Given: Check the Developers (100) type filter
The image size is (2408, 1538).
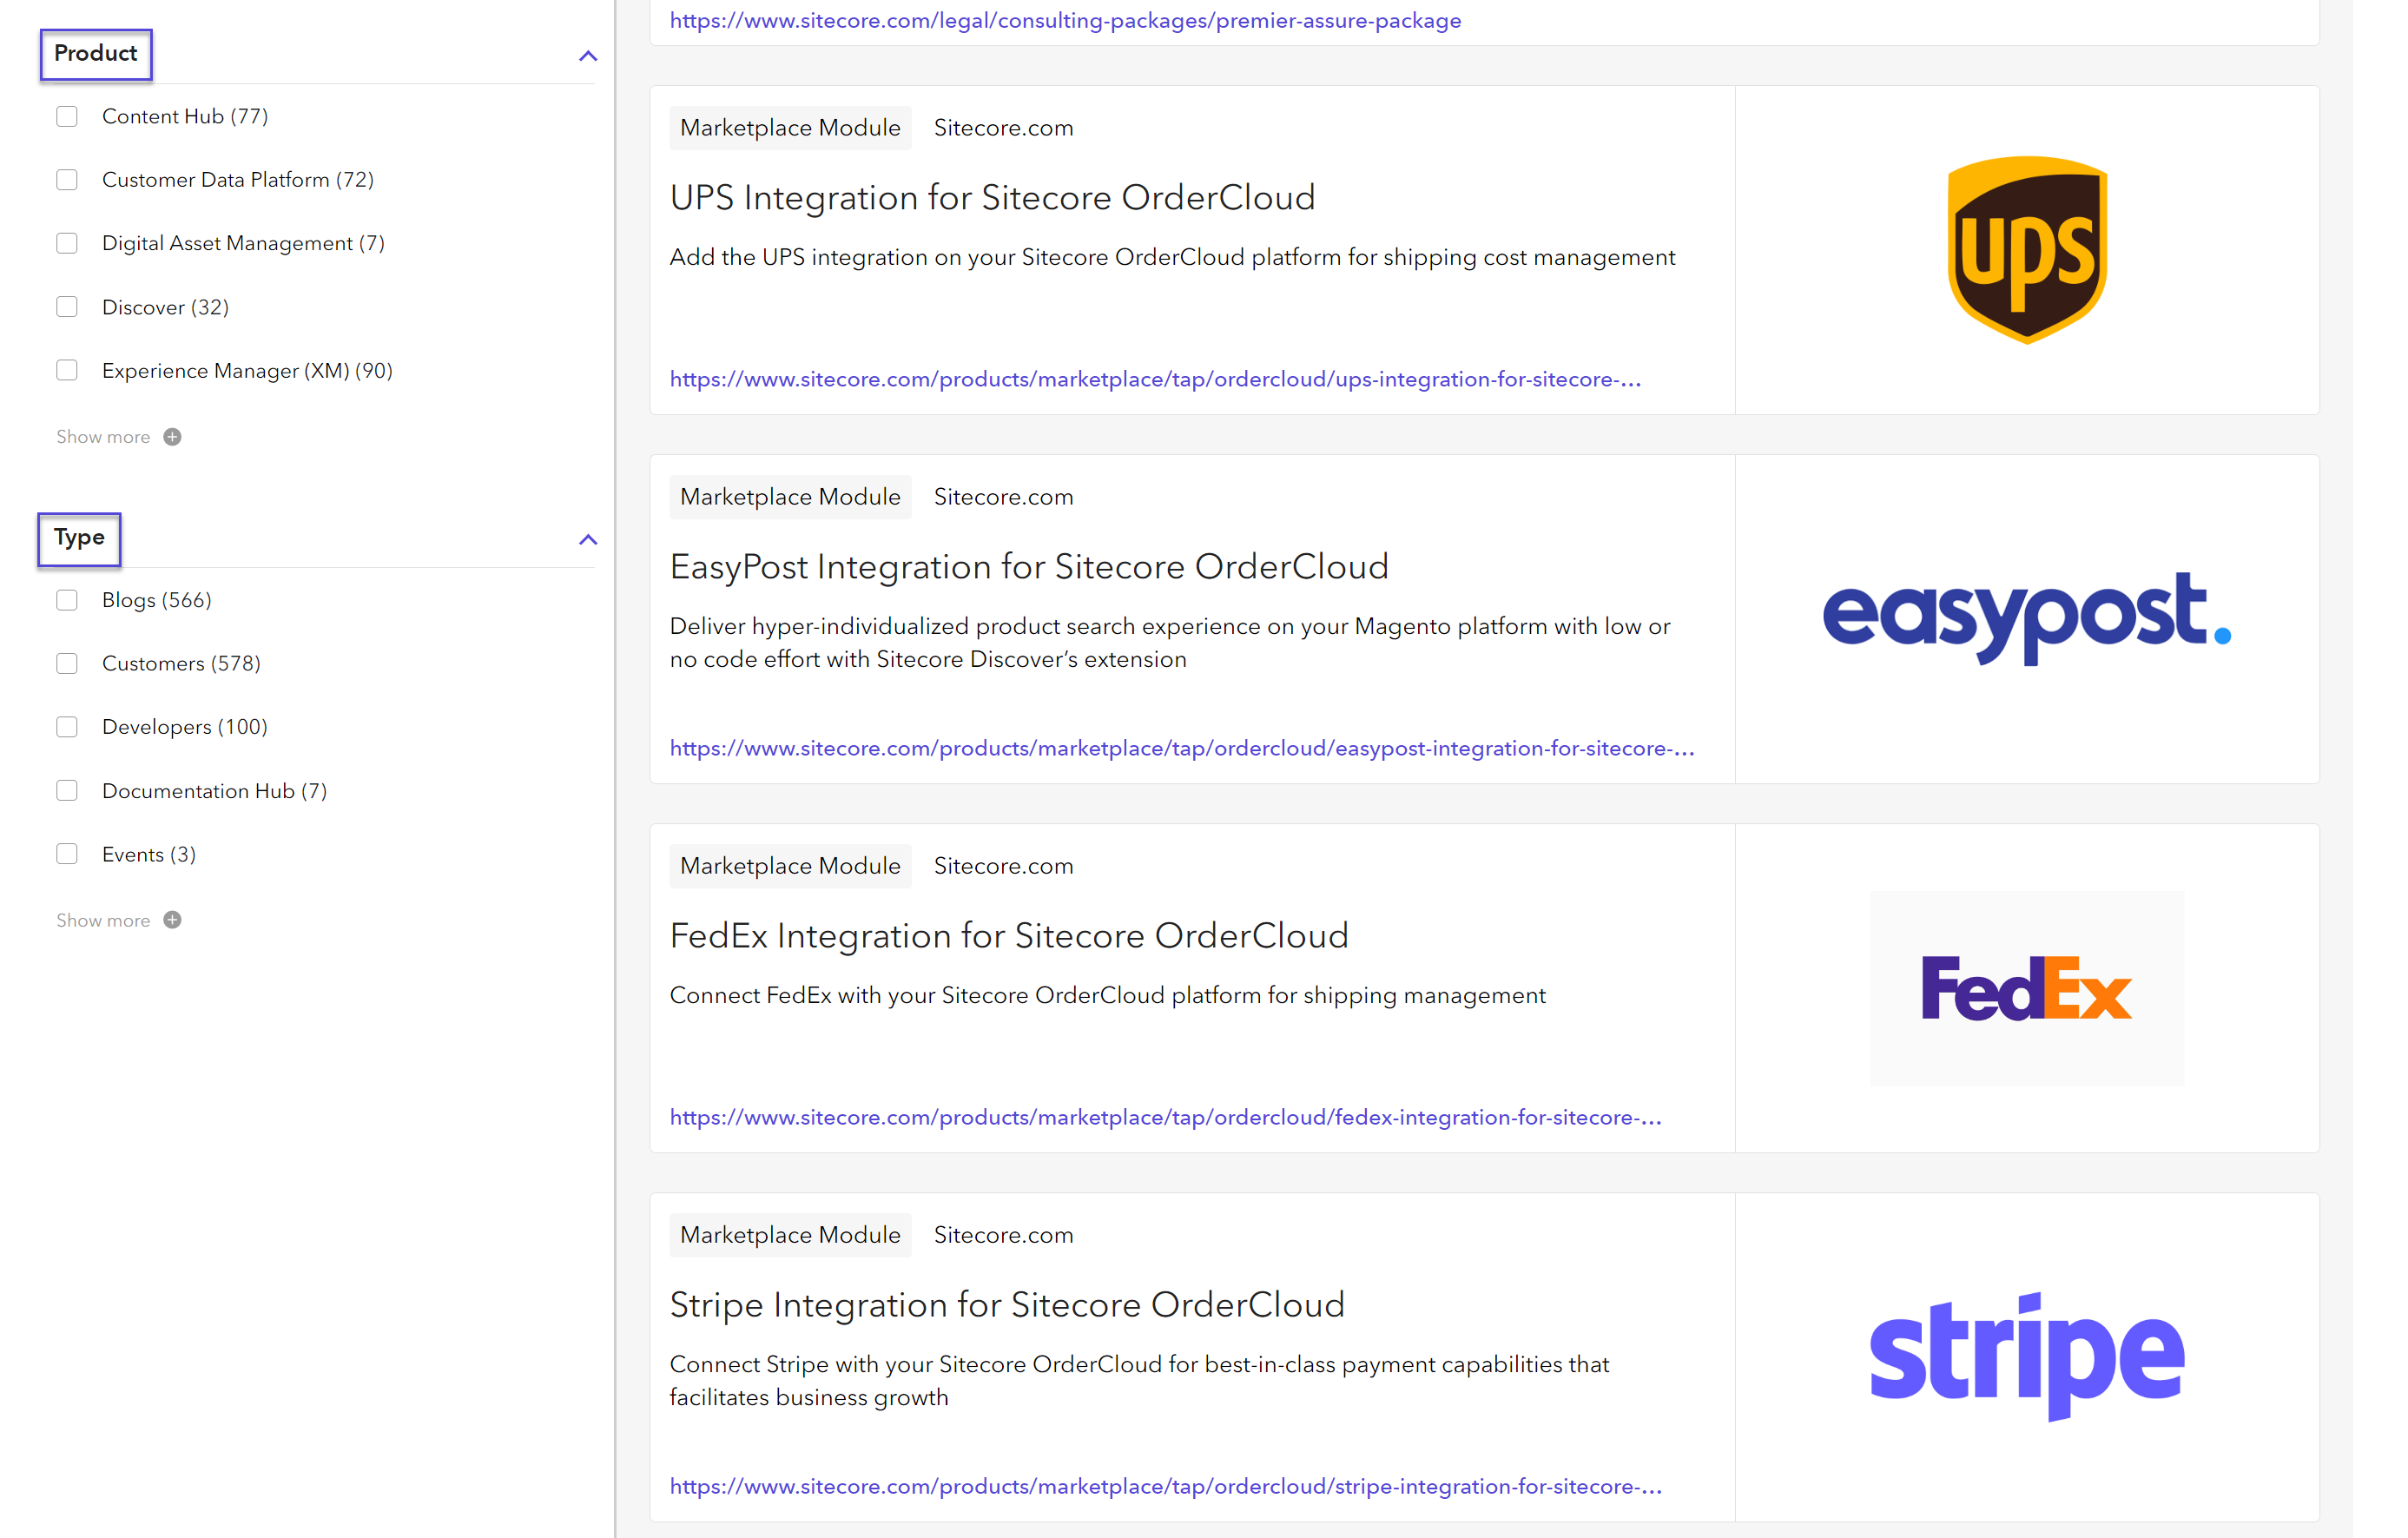Looking at the screenshot, I should tap(67, 727).
